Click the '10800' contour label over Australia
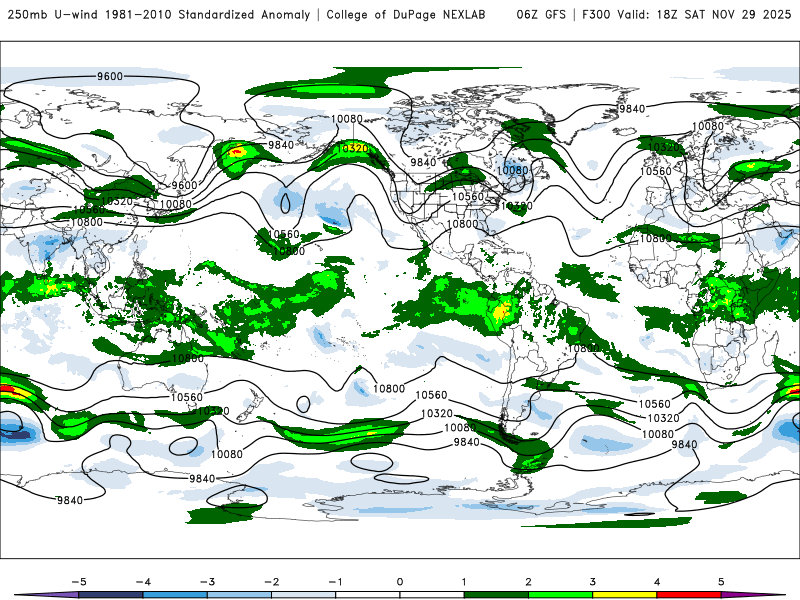Viewport: 800px width, 600px height. pos(187,359)
